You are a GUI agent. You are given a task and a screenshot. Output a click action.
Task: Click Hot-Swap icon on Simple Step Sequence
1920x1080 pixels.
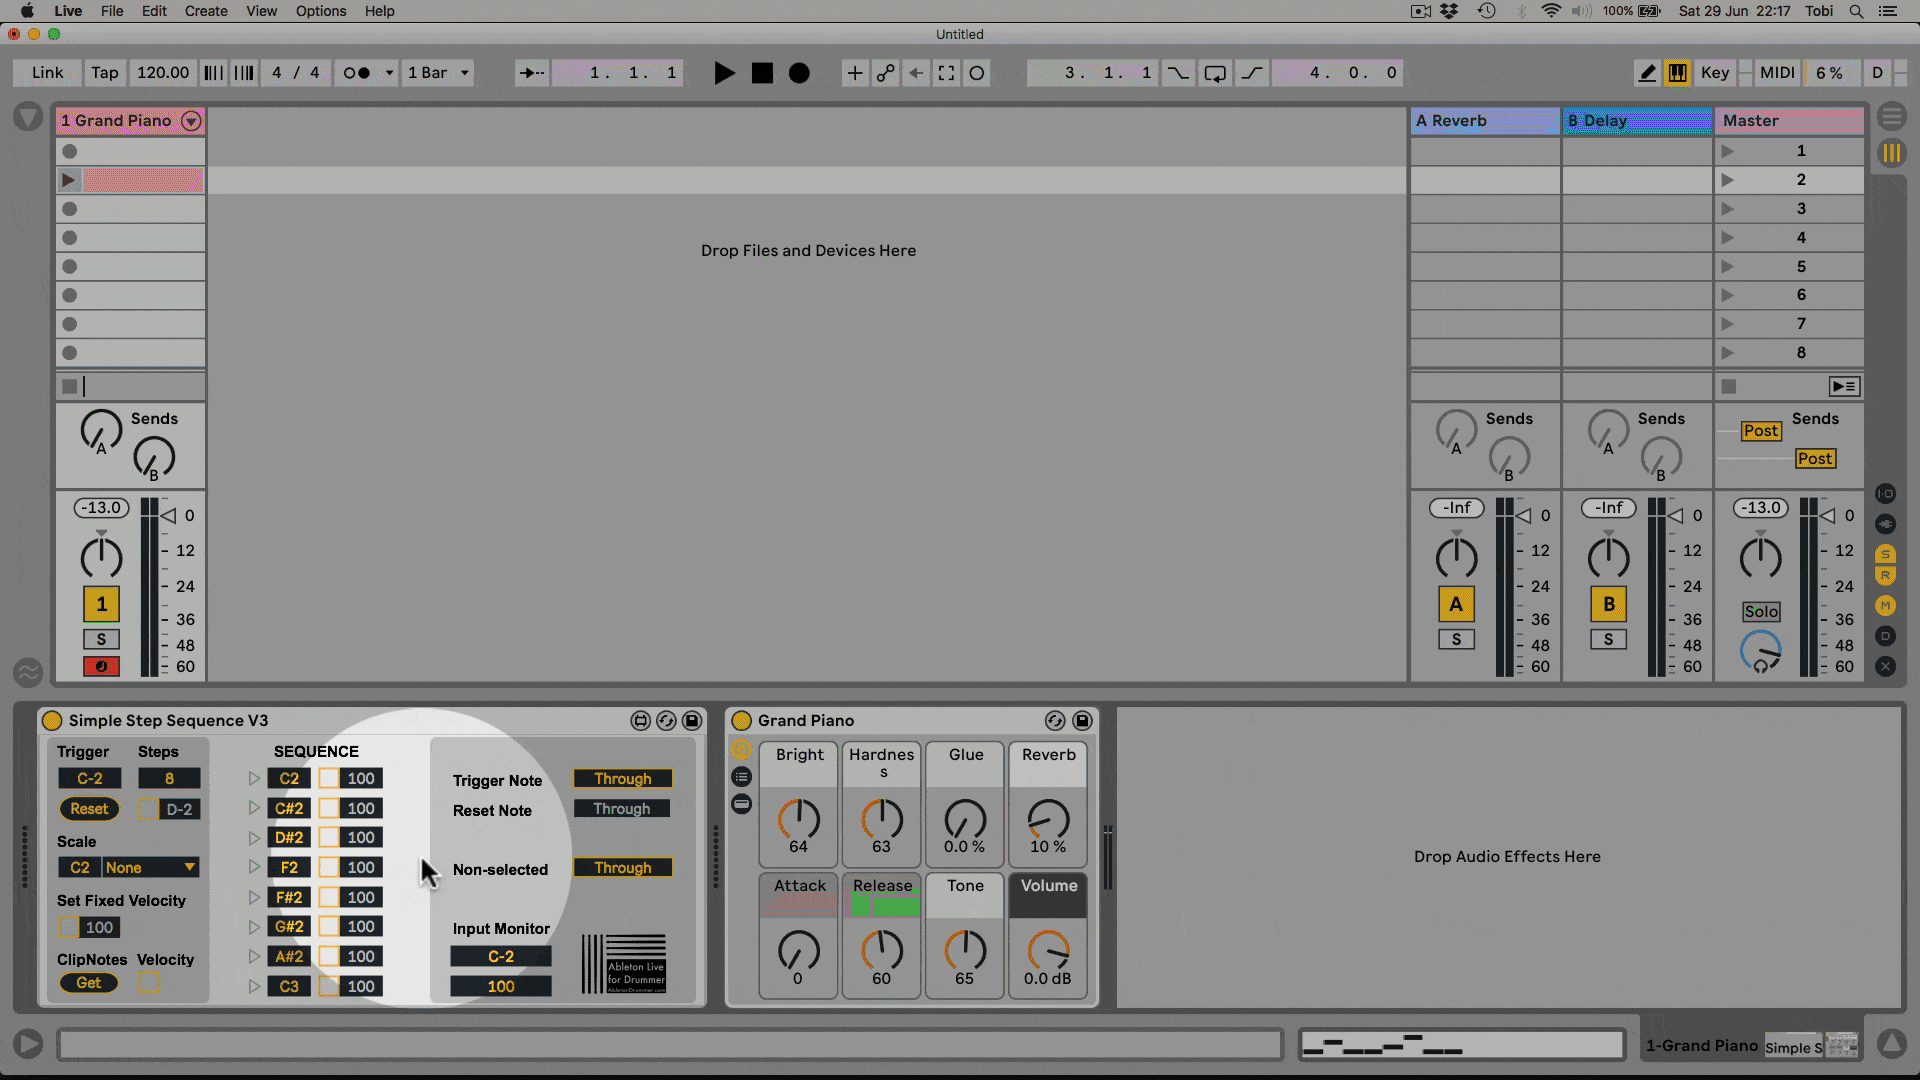666,721
